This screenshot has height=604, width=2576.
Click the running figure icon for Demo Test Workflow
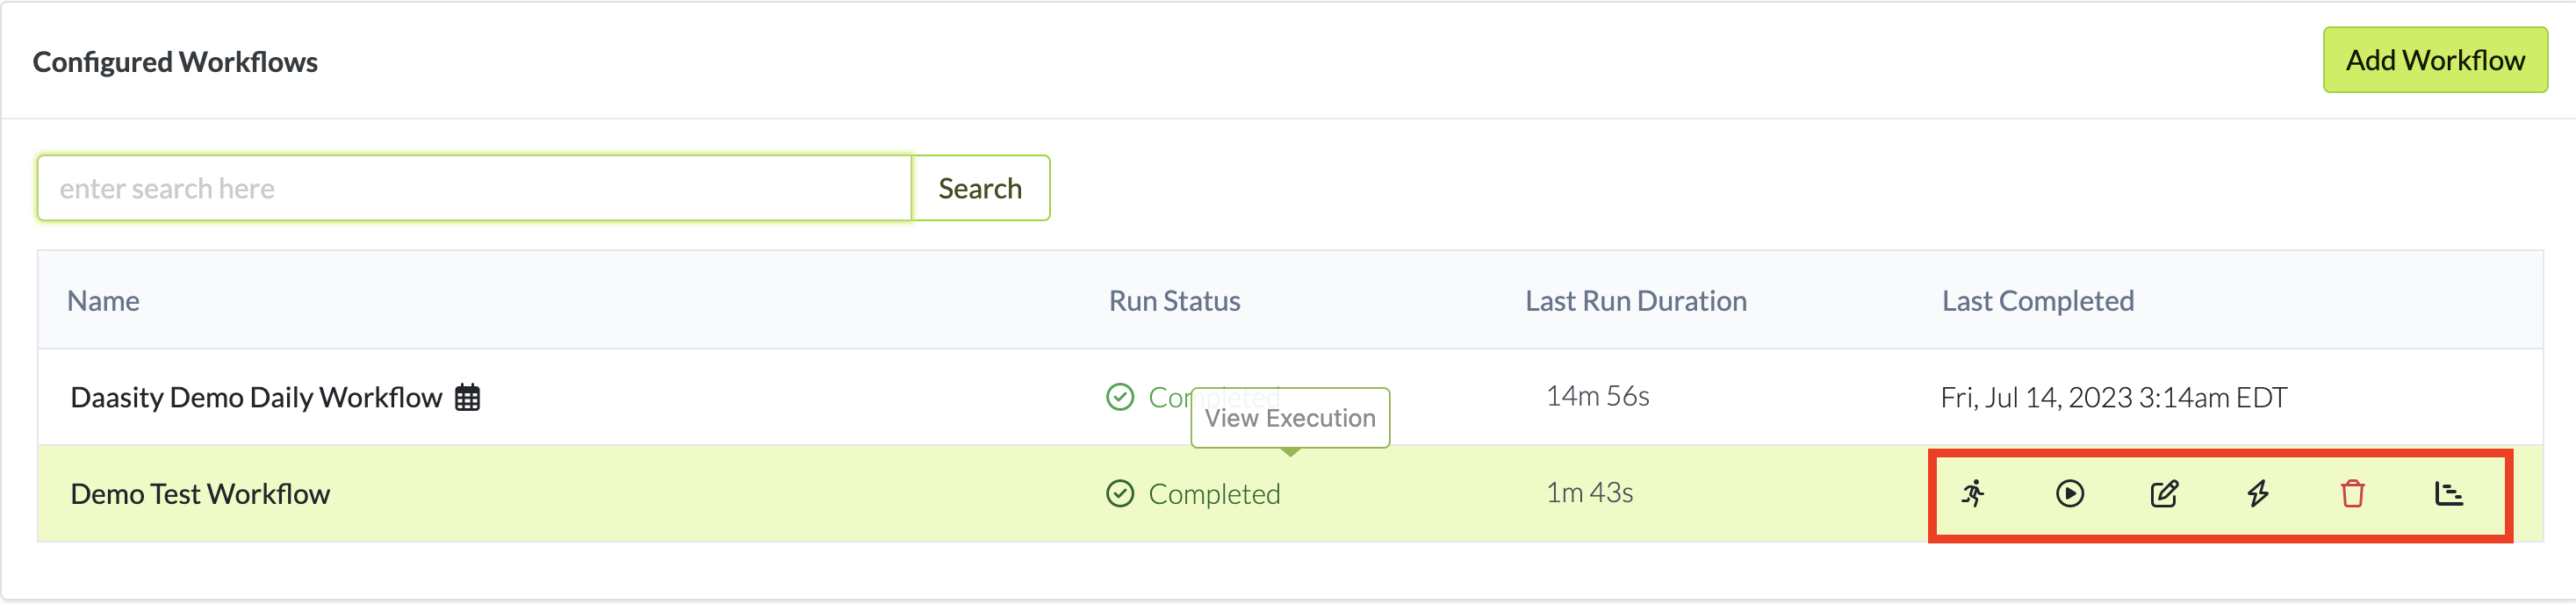[1973, 494]
